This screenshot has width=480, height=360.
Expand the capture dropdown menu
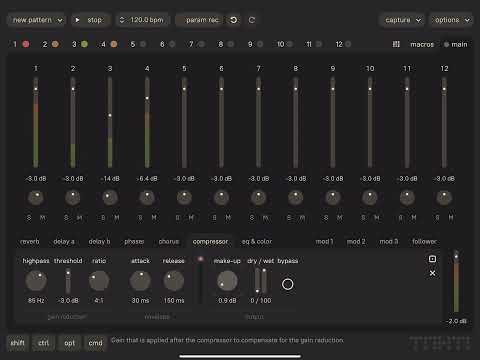[x=403, y=20]
